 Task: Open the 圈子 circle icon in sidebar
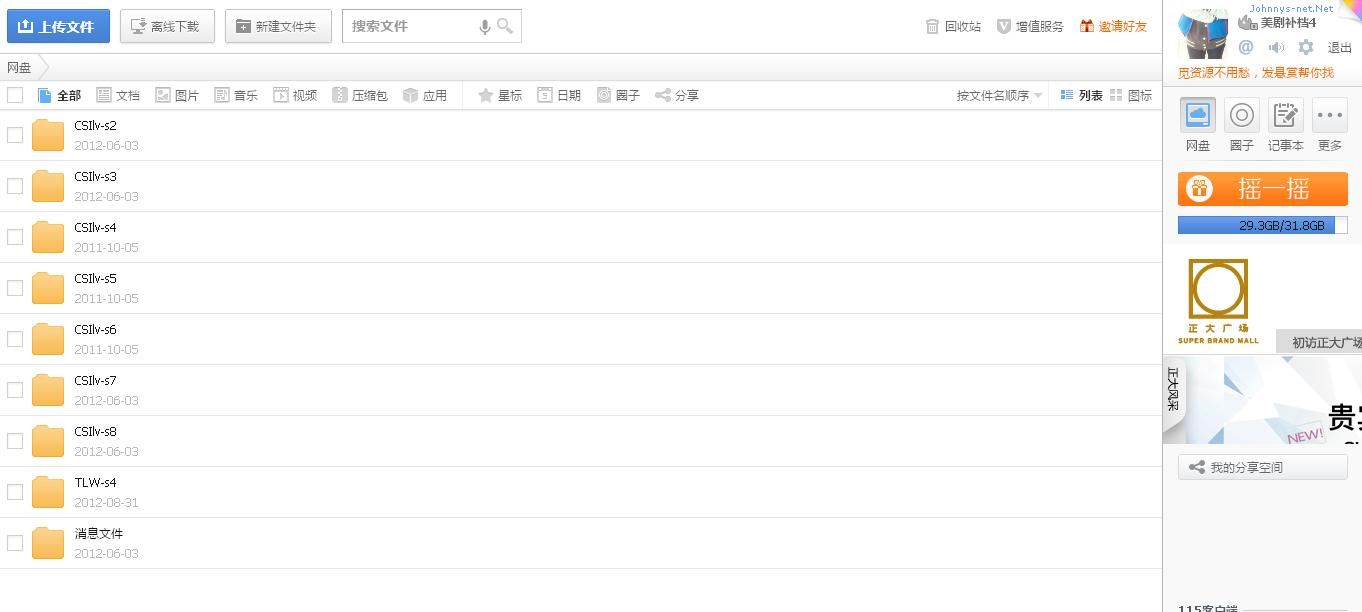click(1241, 116)
